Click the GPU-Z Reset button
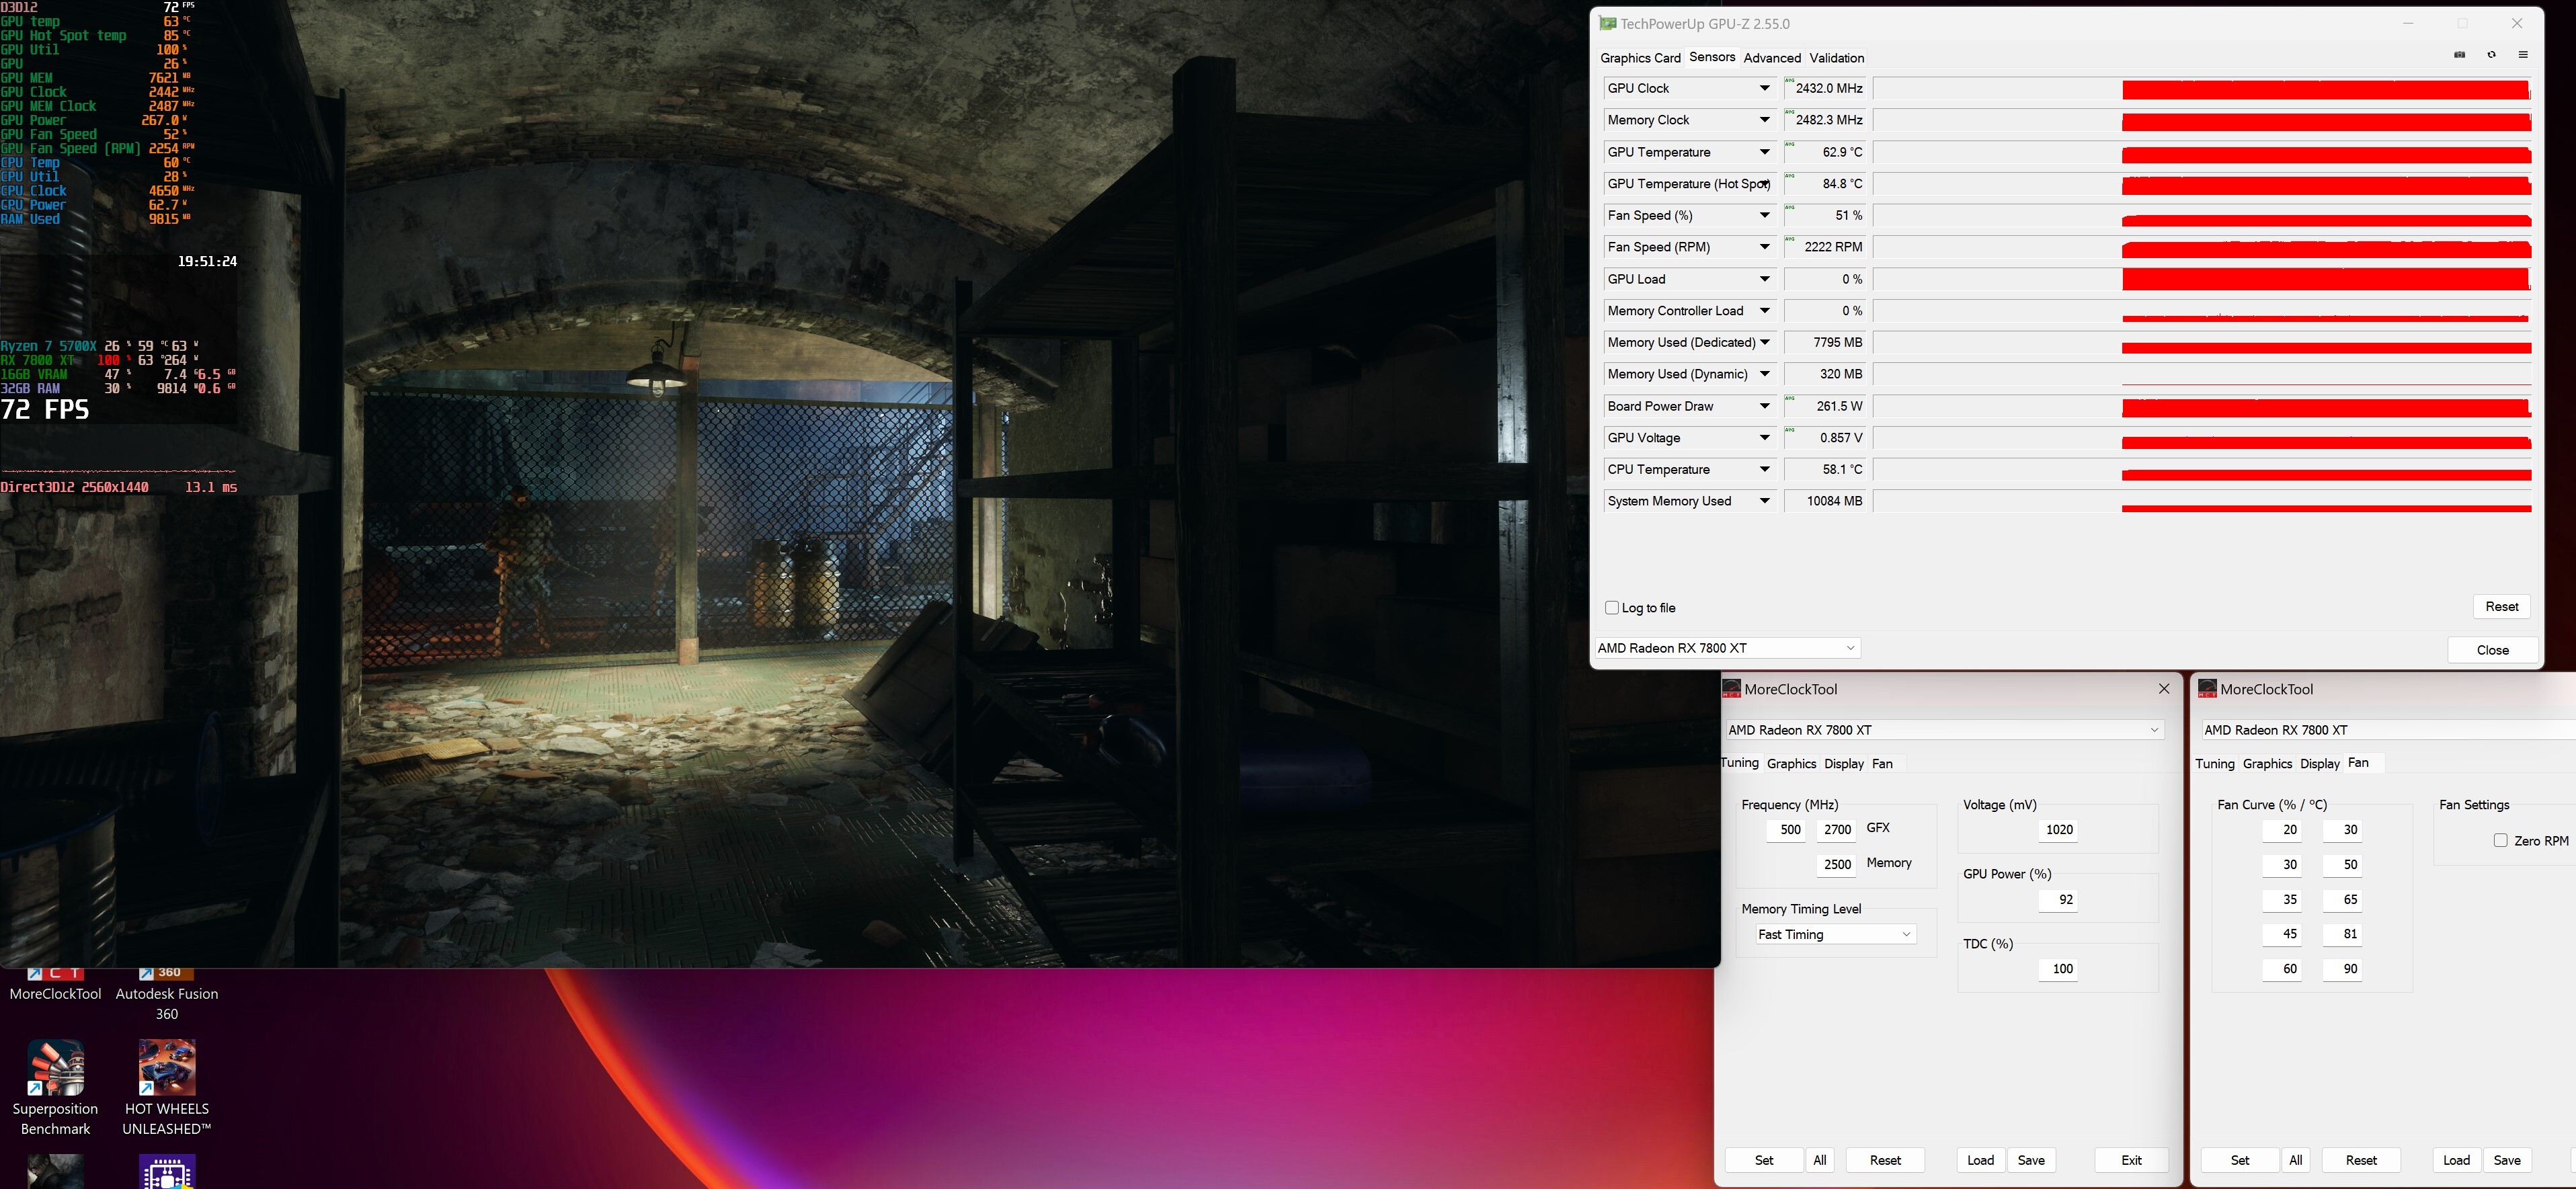The height and width of the screenshot is (1189, 2576). [2502, 607]
